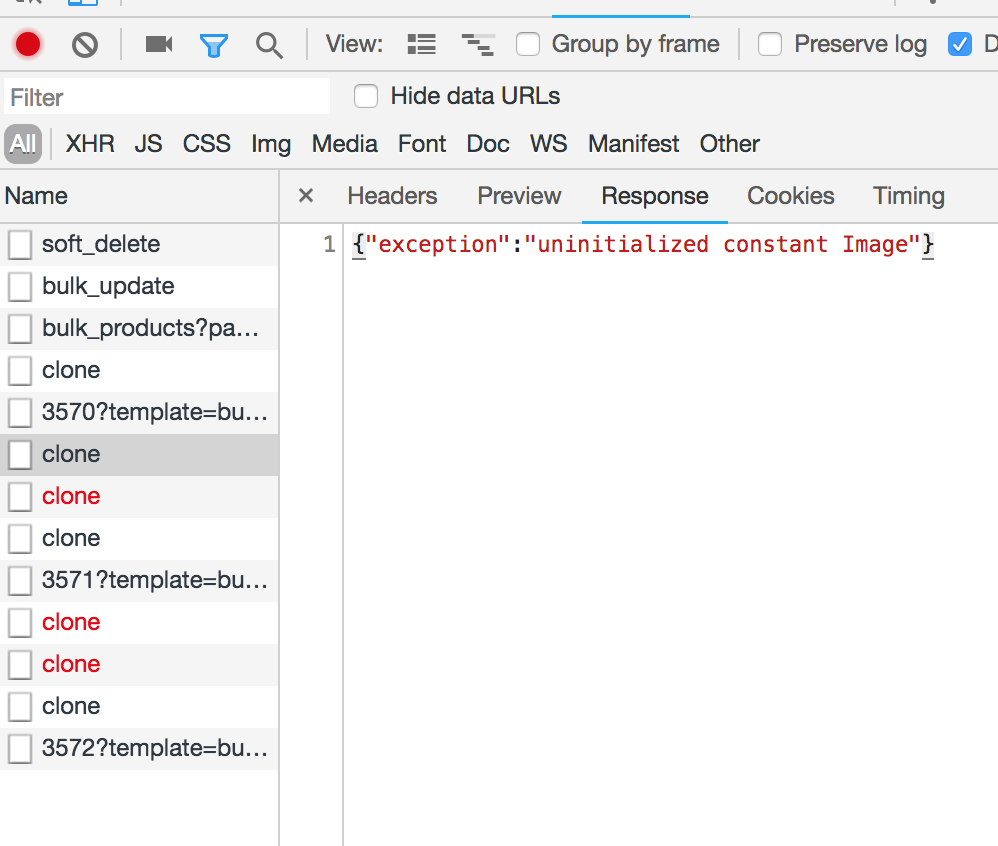This screenshot has width=998, height=846.
Task: Select the bulk_update request
Action: tap(139, 286)
